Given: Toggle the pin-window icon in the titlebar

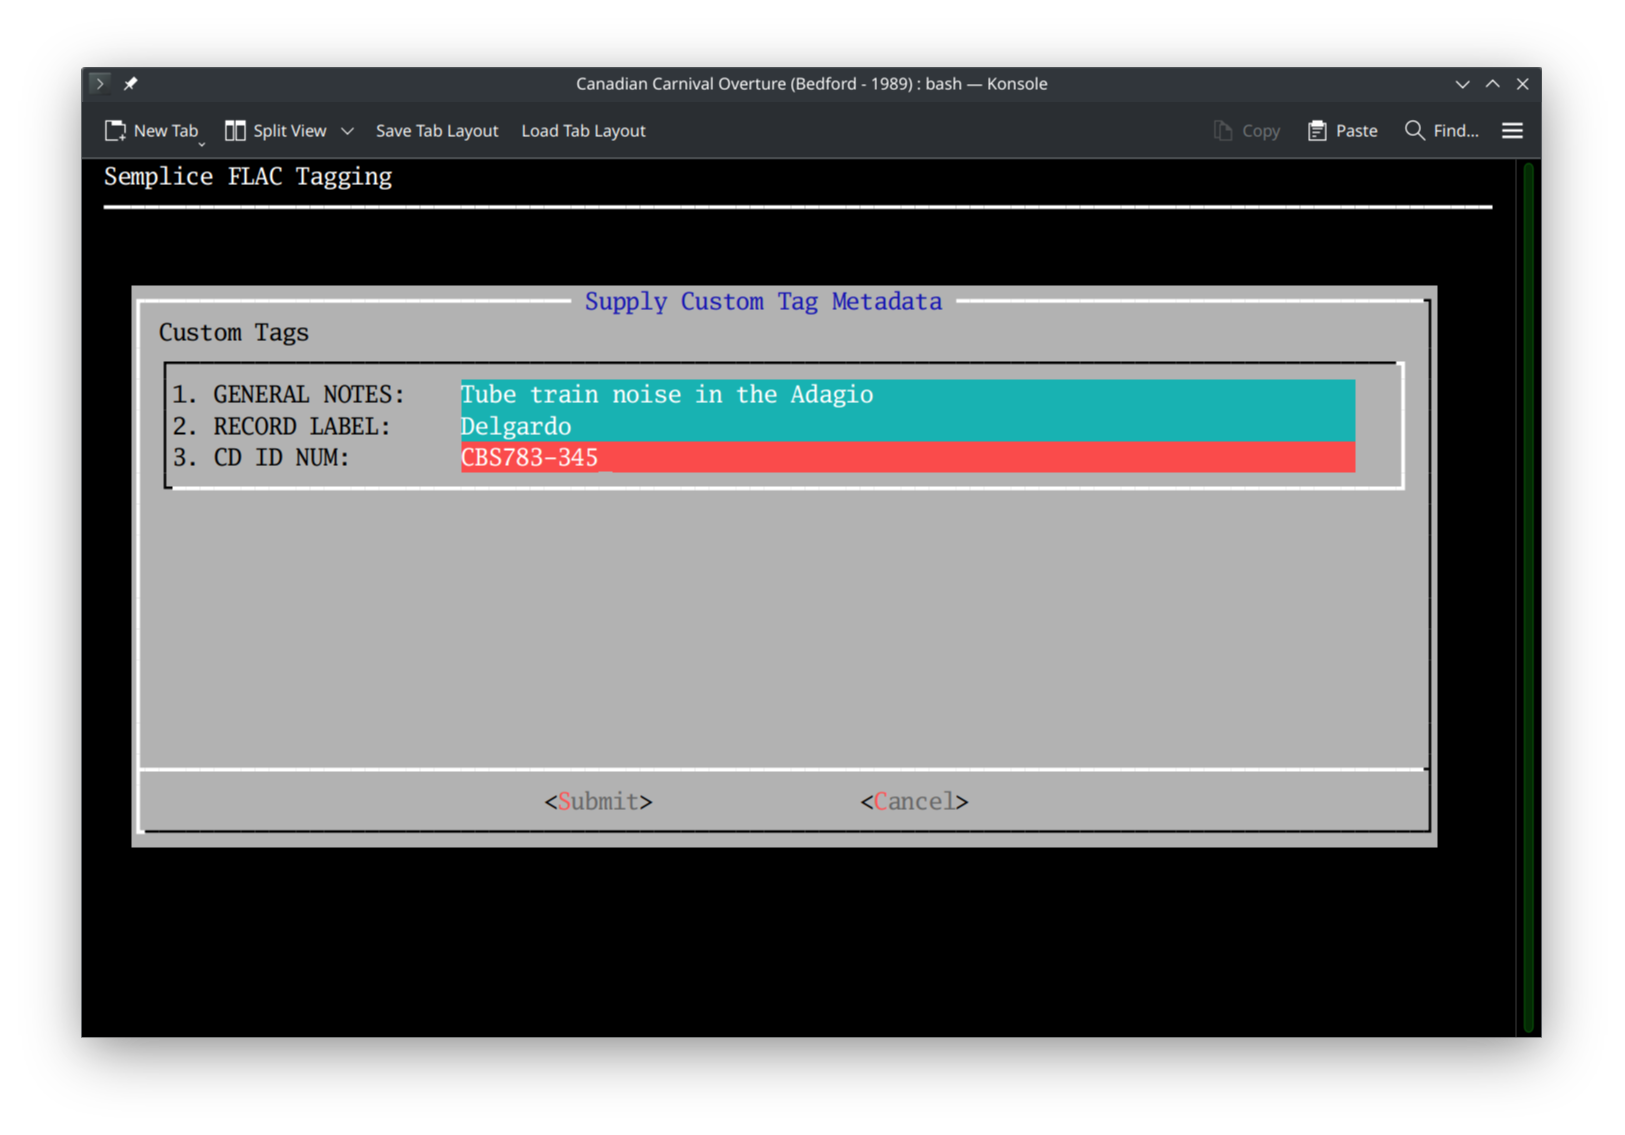Looking at the screenshot, I should coord(130,83).
